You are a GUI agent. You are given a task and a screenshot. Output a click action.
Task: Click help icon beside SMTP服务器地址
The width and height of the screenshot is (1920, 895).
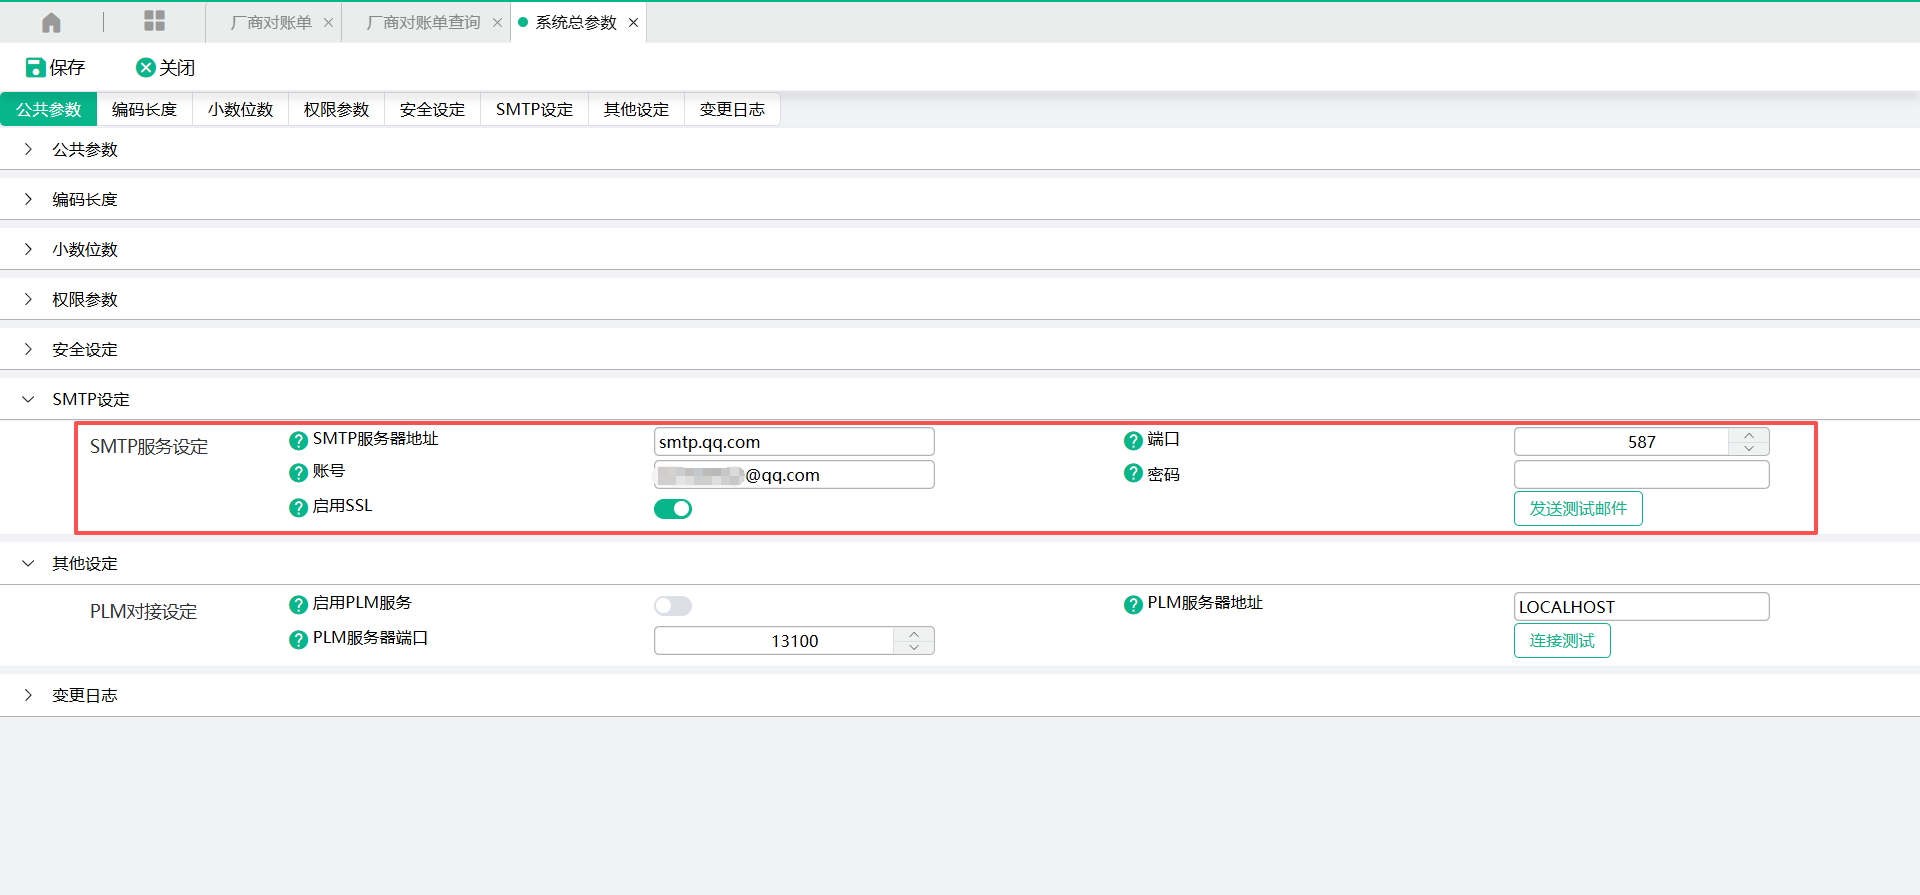(298, 440)
